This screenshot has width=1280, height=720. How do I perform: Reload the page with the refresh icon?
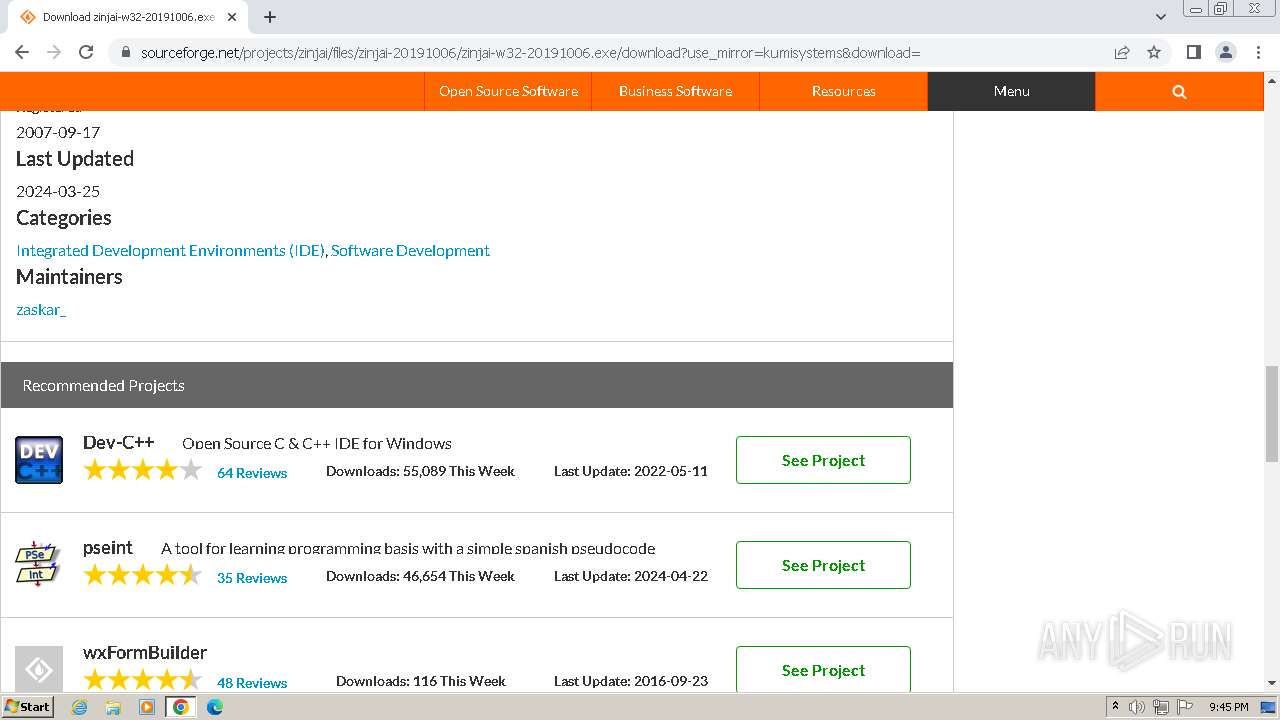pyautogui.click(x=86, y=52)
